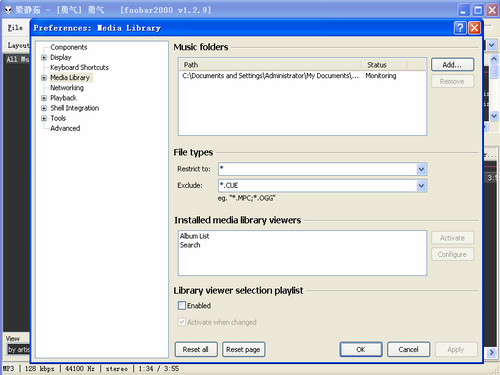Screen dimensions: 500x375
Task: Expand the Tools tree node
Action: [x=44, y=118]
